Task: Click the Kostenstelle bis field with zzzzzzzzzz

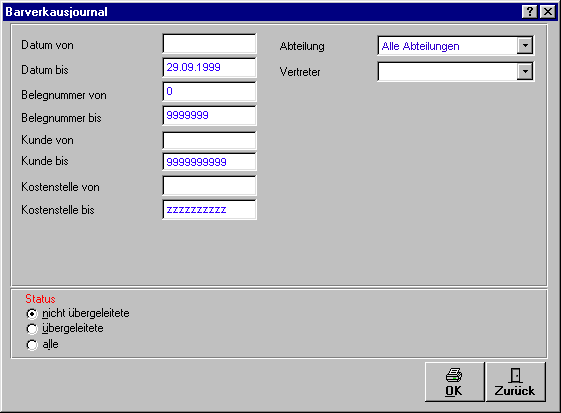Action: pyautogui.click(x=209, y=209)
